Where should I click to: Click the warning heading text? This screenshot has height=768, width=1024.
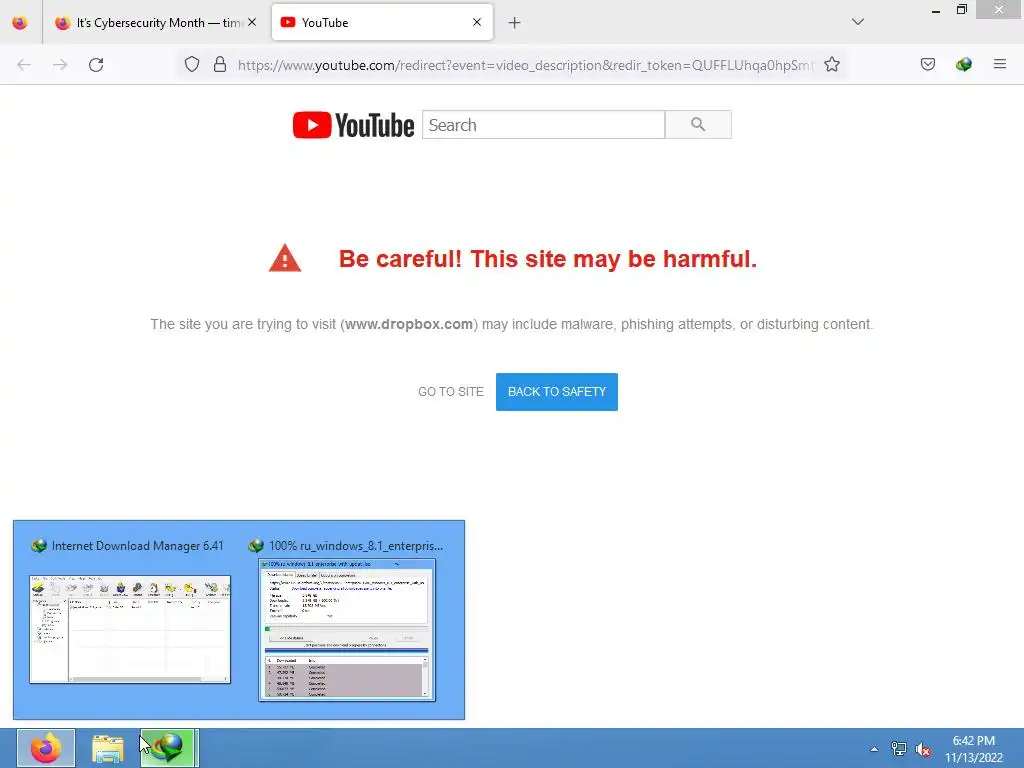click(547, 259)
